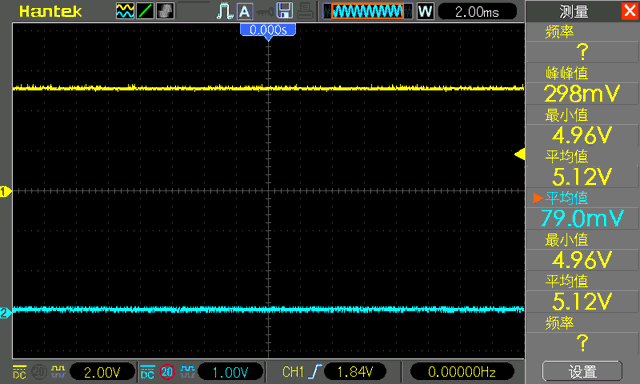This screenshot has width=640, height=384.
Task: Click the greyed-out printer icon
Action: pos(304,11)
